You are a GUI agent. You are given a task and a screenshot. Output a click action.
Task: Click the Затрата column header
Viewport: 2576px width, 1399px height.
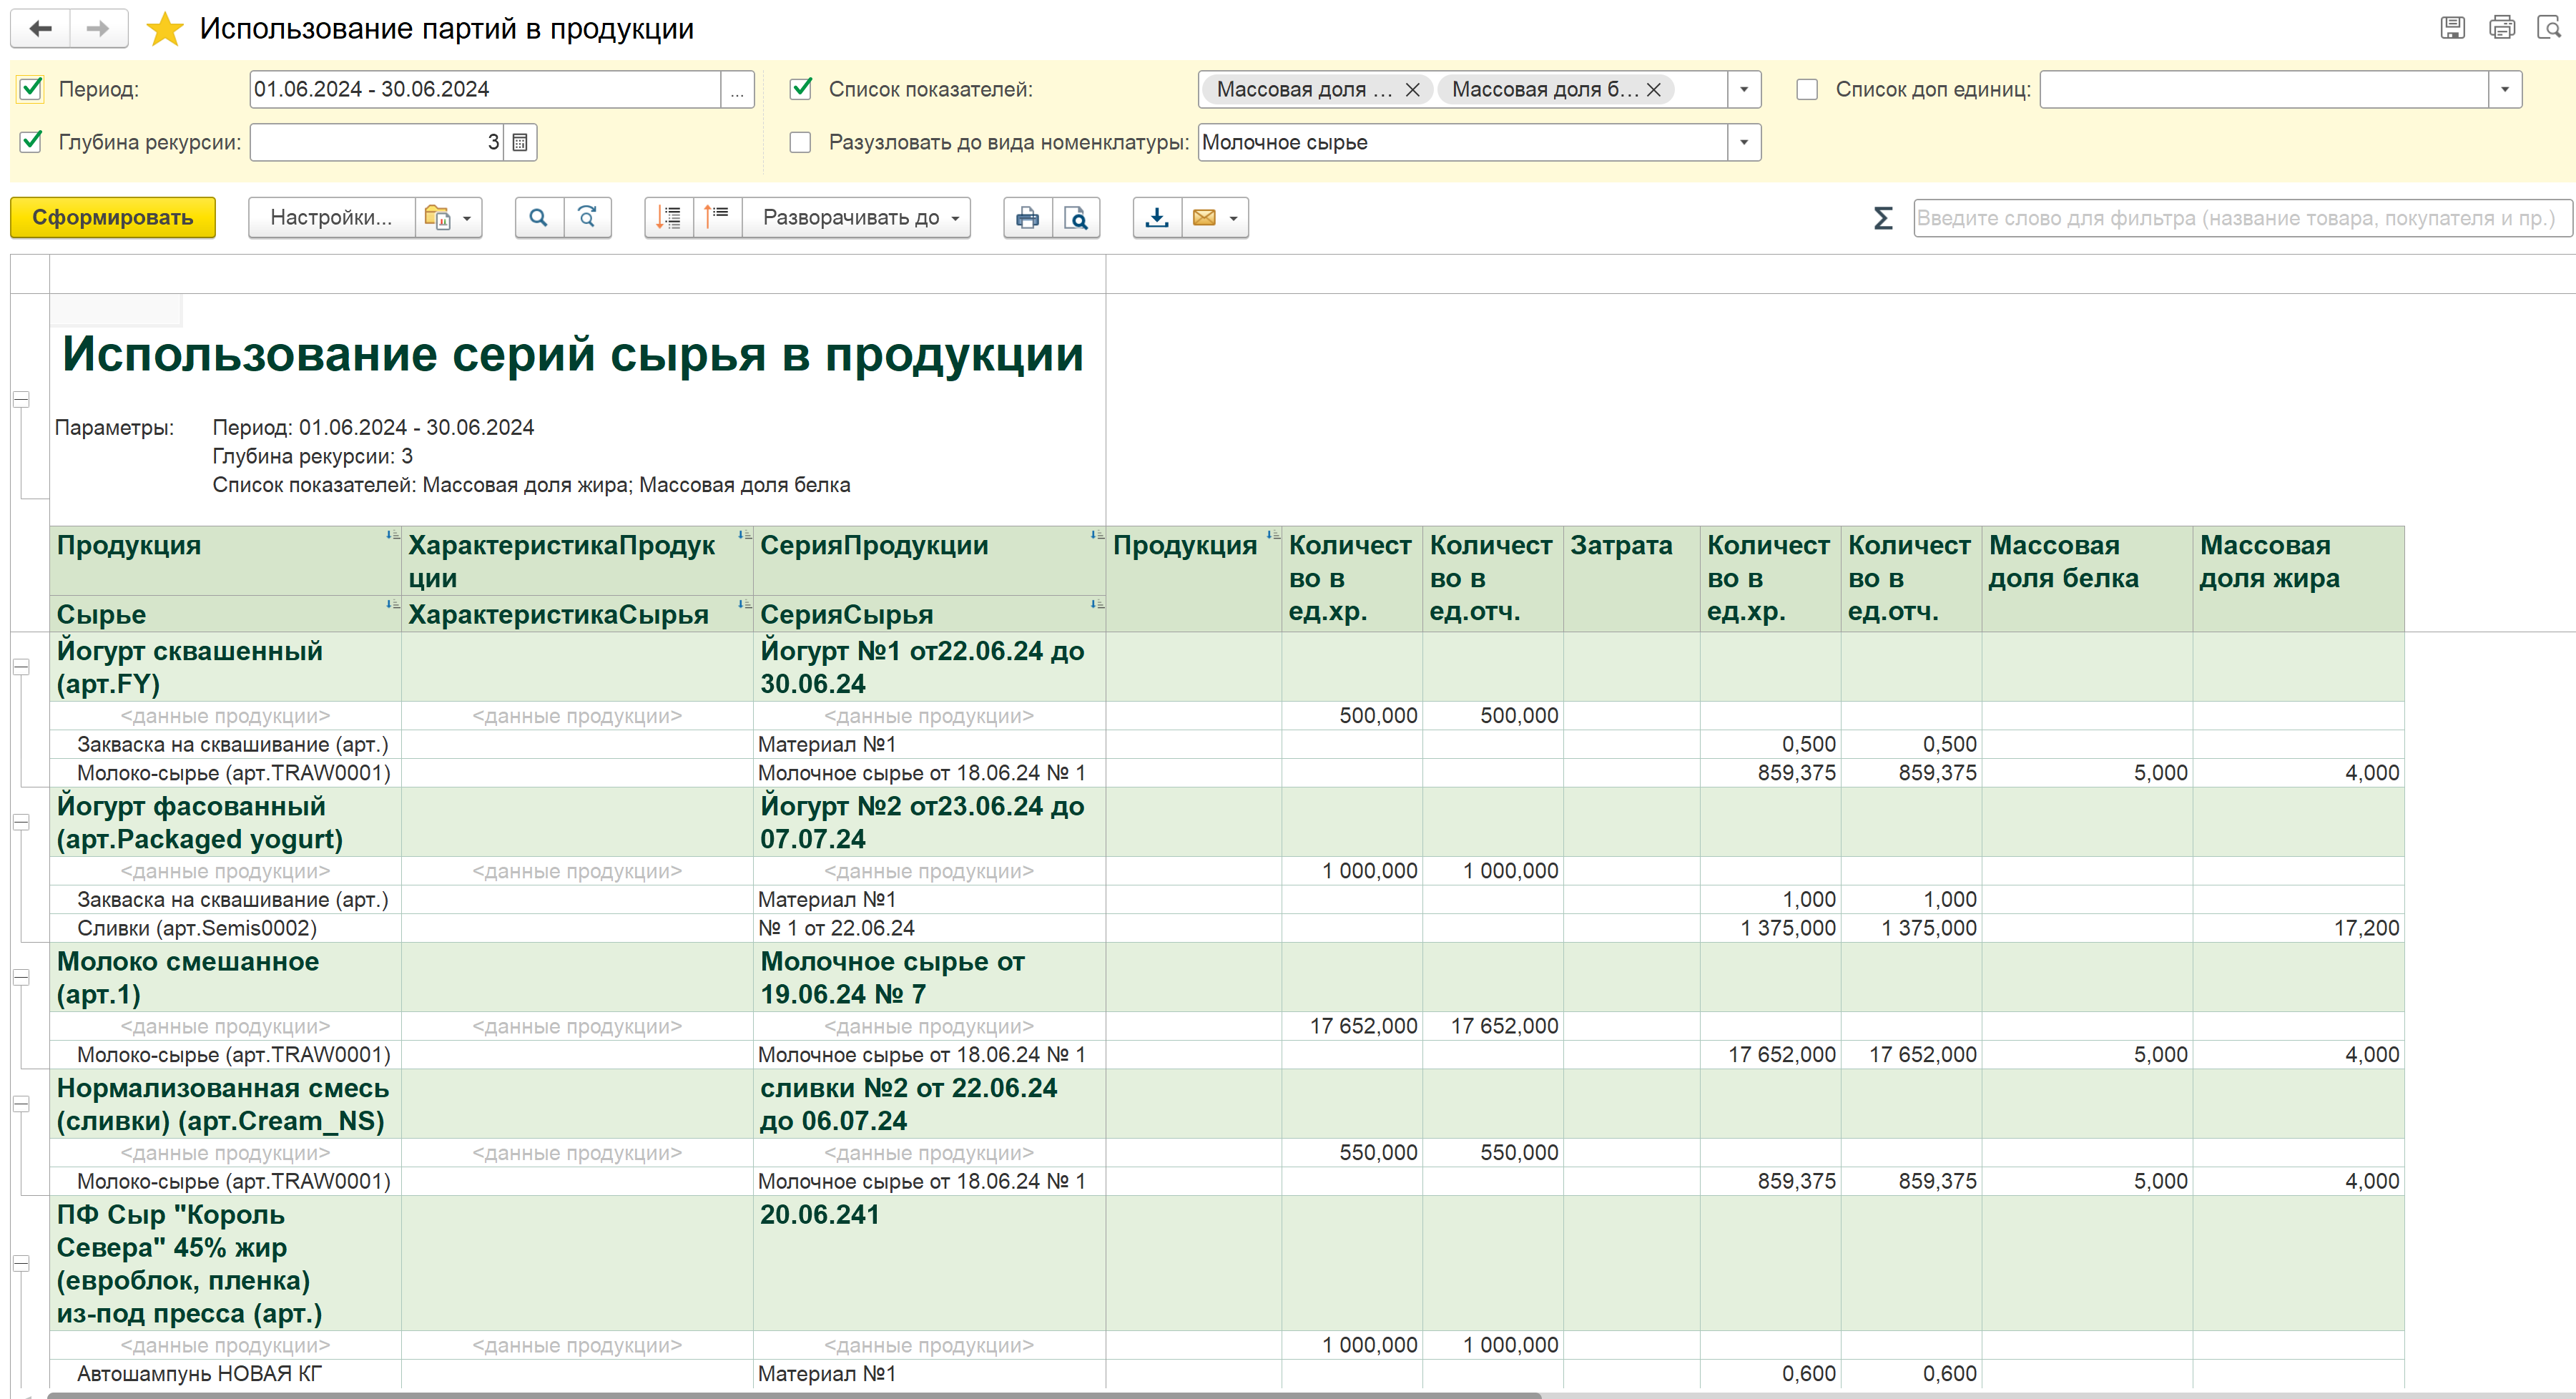[x=1631, y=579]
